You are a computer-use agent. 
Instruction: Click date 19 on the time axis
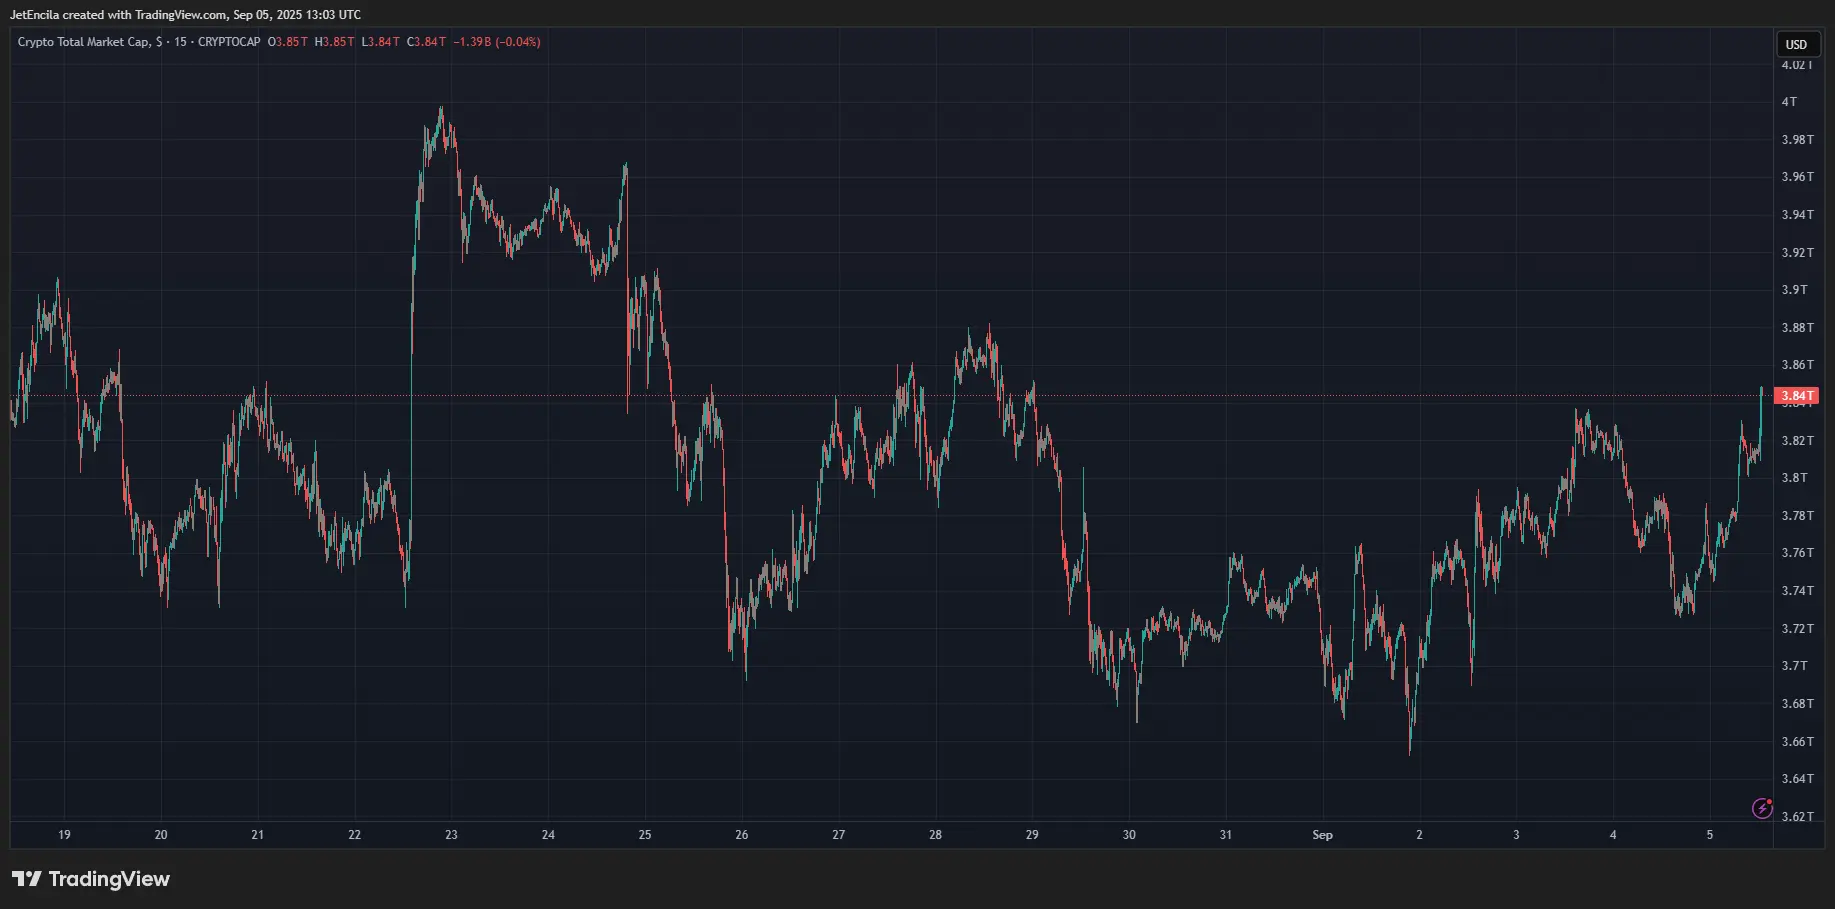pos(64,835)
